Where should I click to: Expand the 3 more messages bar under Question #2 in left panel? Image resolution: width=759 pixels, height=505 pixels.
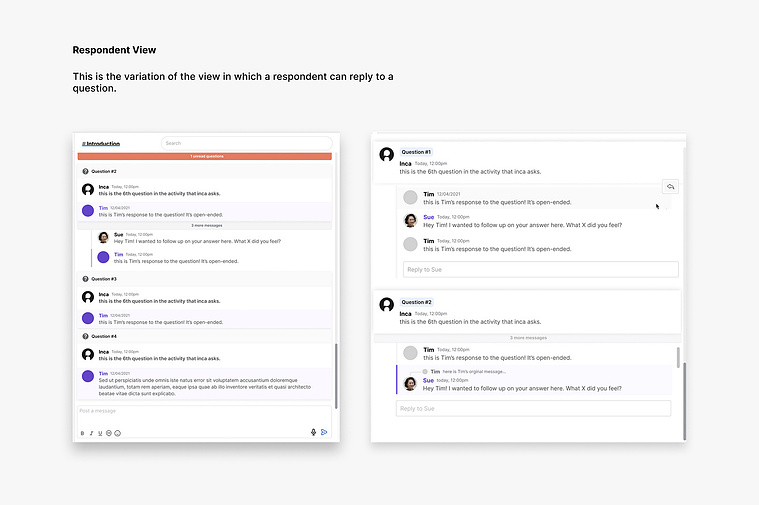(x=205, y=226)
